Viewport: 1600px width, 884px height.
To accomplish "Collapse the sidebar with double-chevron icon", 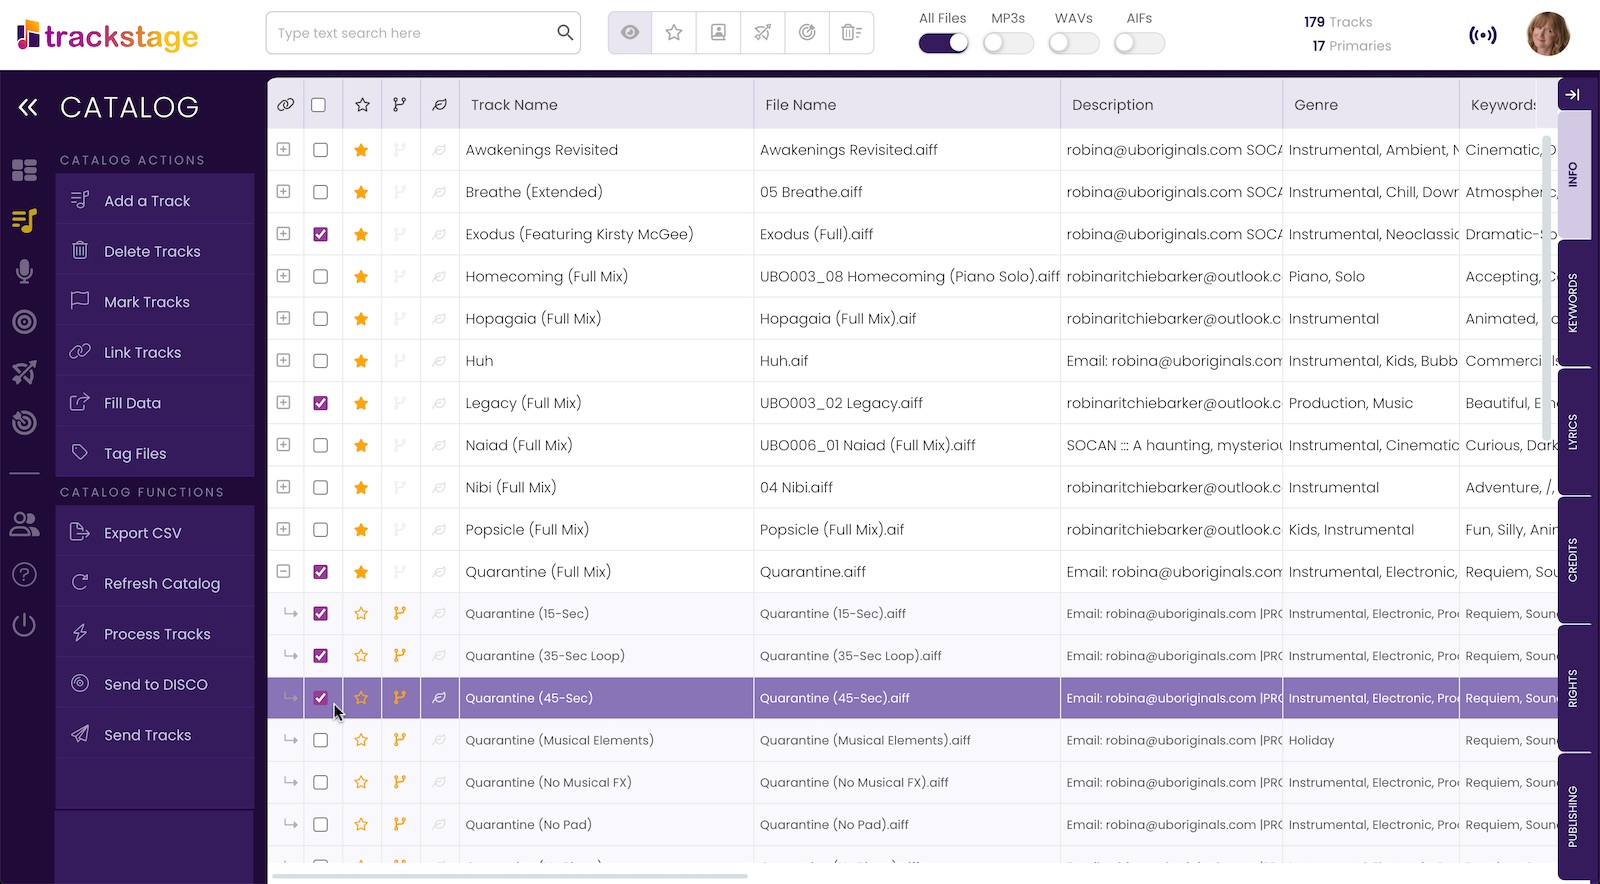I will [28, 107].
